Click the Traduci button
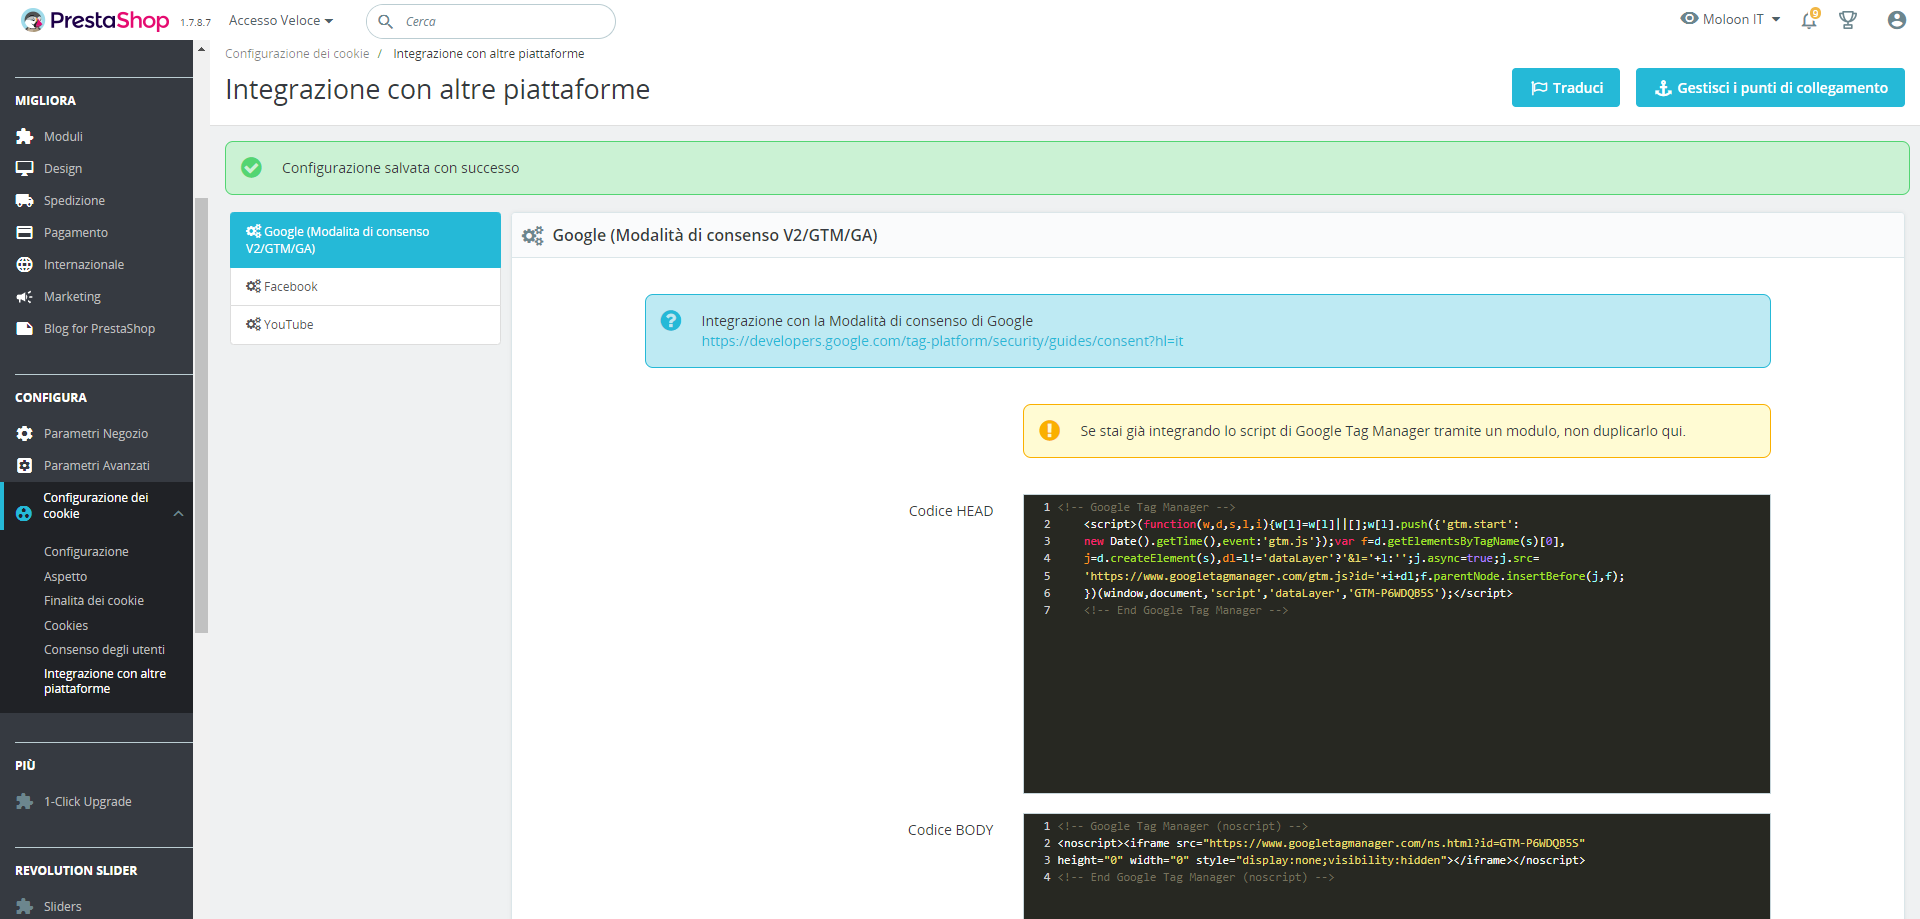This screenshot has height=919, width=1920. pos(1565,88)
